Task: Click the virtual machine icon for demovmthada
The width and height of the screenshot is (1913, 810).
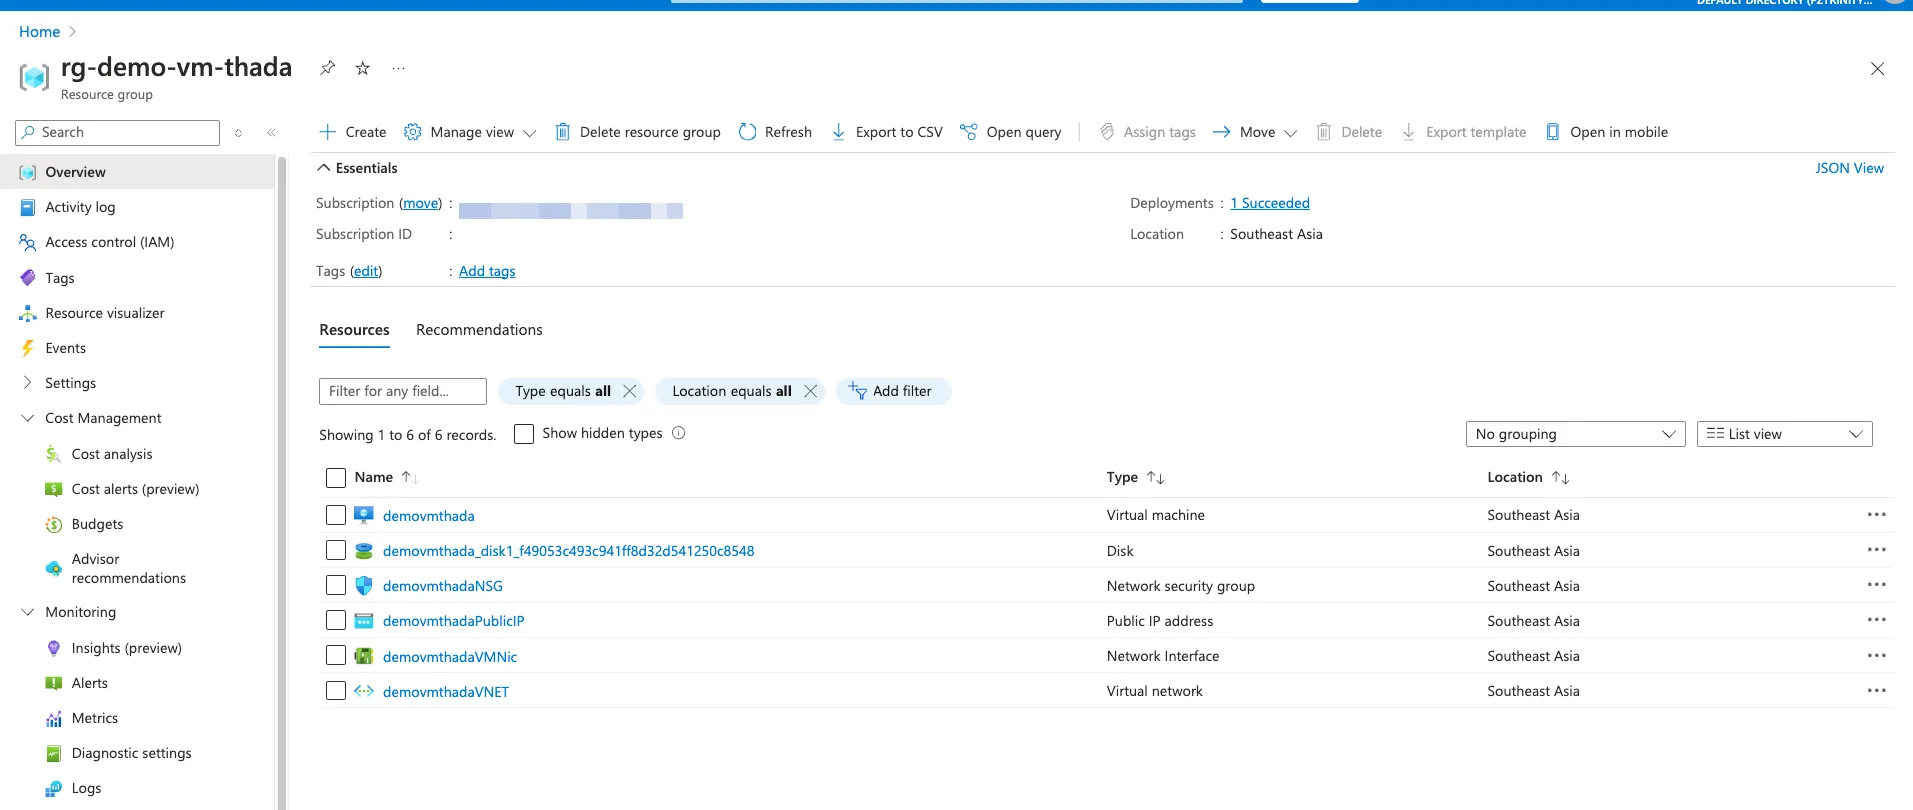Action: point(364,515)
